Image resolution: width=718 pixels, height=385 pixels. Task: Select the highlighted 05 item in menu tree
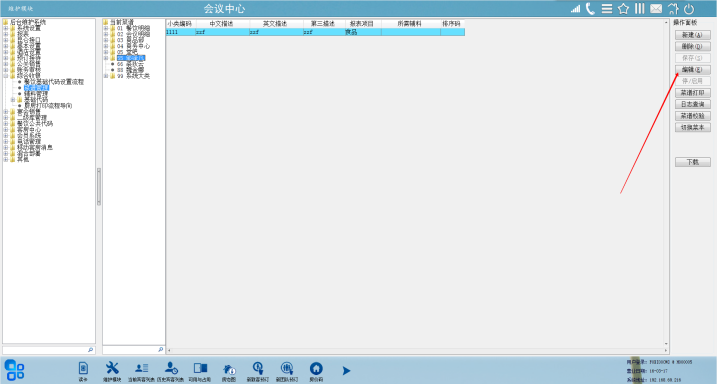click(131, 58)
